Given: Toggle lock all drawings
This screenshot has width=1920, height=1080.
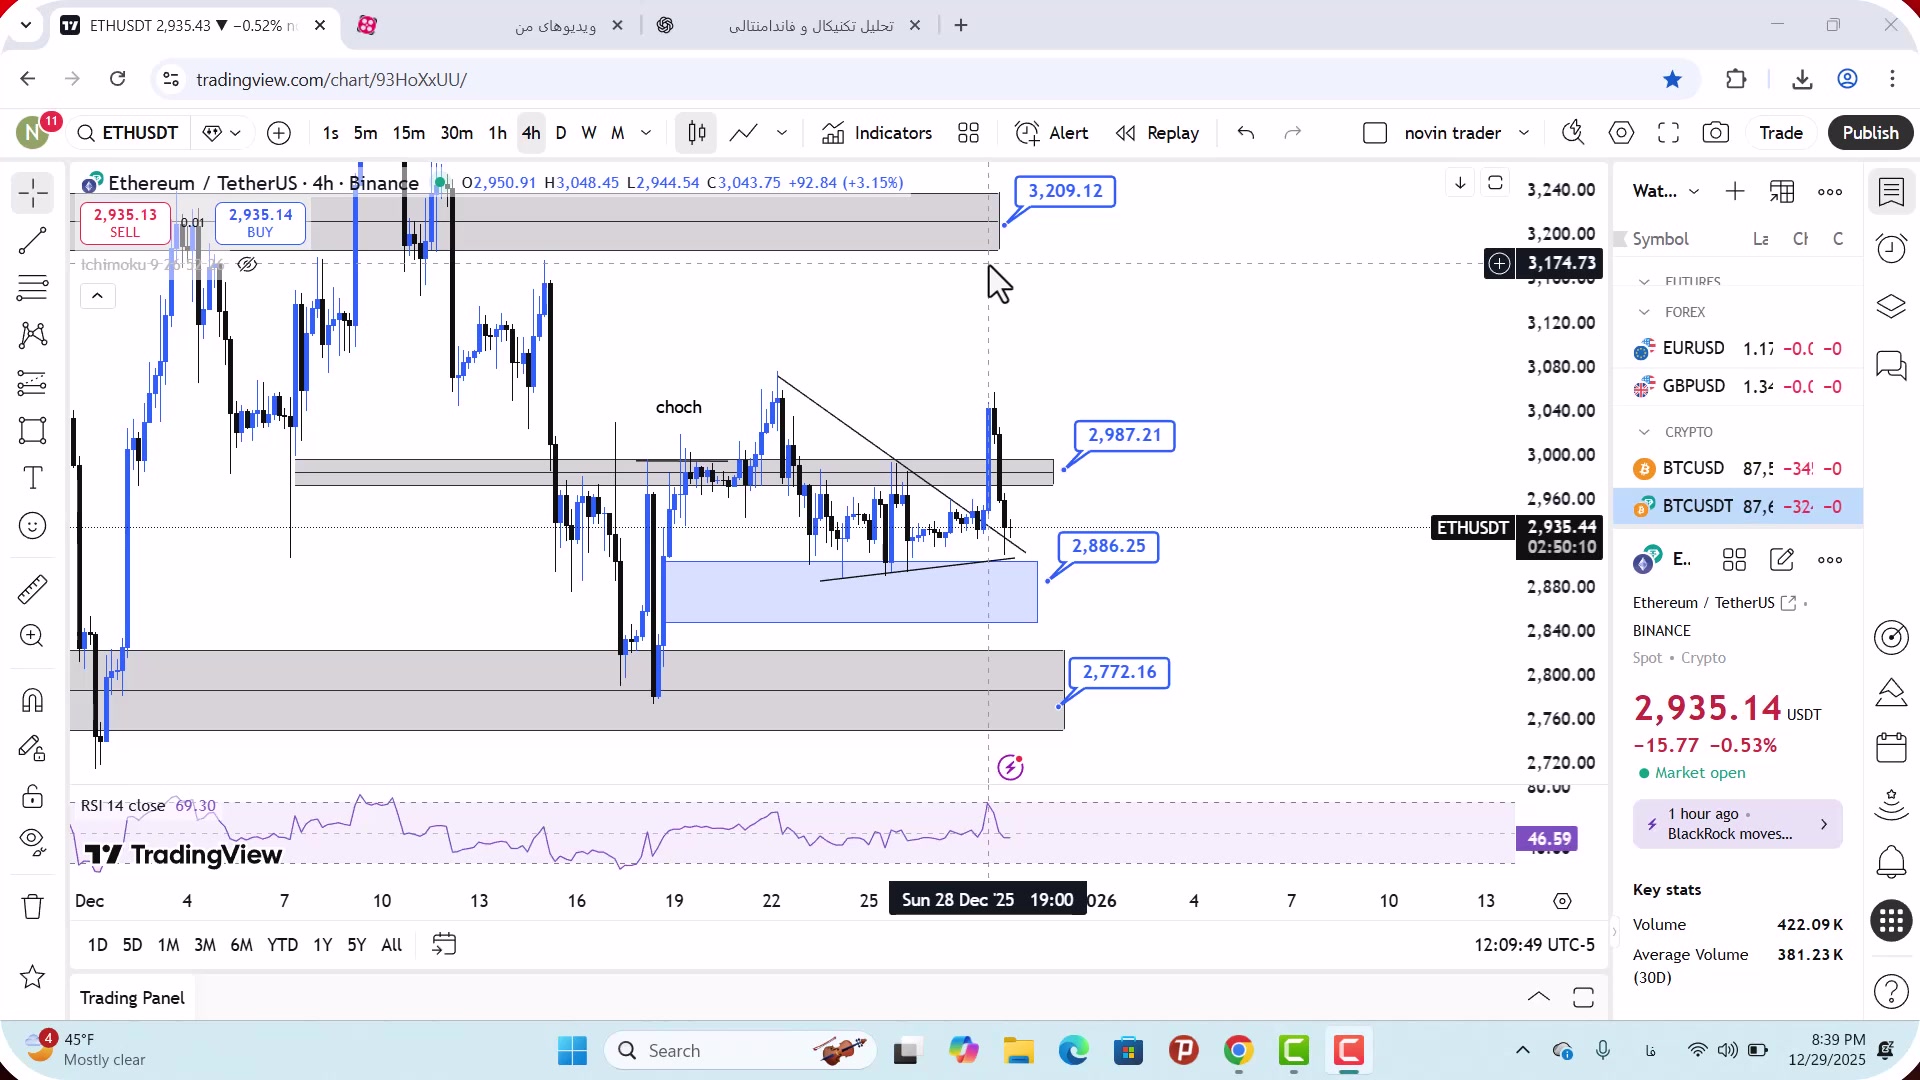Looking at the screenshot, I should 32,797.
